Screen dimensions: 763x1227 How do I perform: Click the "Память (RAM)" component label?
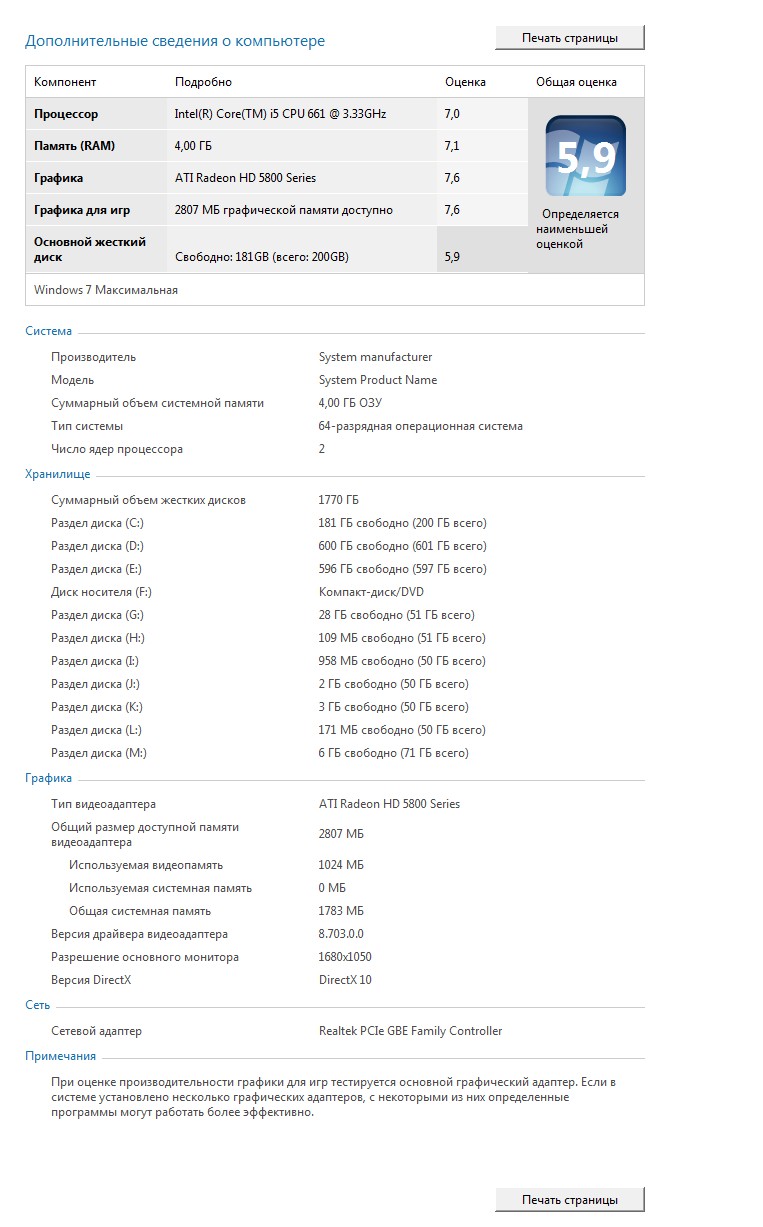click(x=74, y=146)
